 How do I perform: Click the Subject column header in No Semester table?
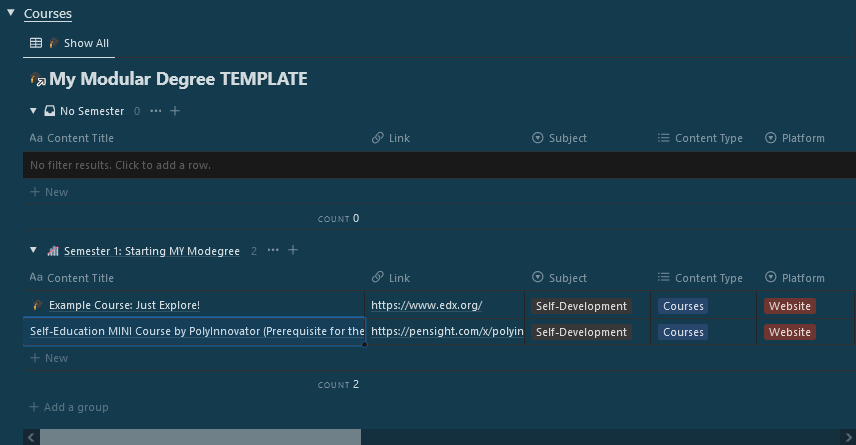click(x=567, y=138)
